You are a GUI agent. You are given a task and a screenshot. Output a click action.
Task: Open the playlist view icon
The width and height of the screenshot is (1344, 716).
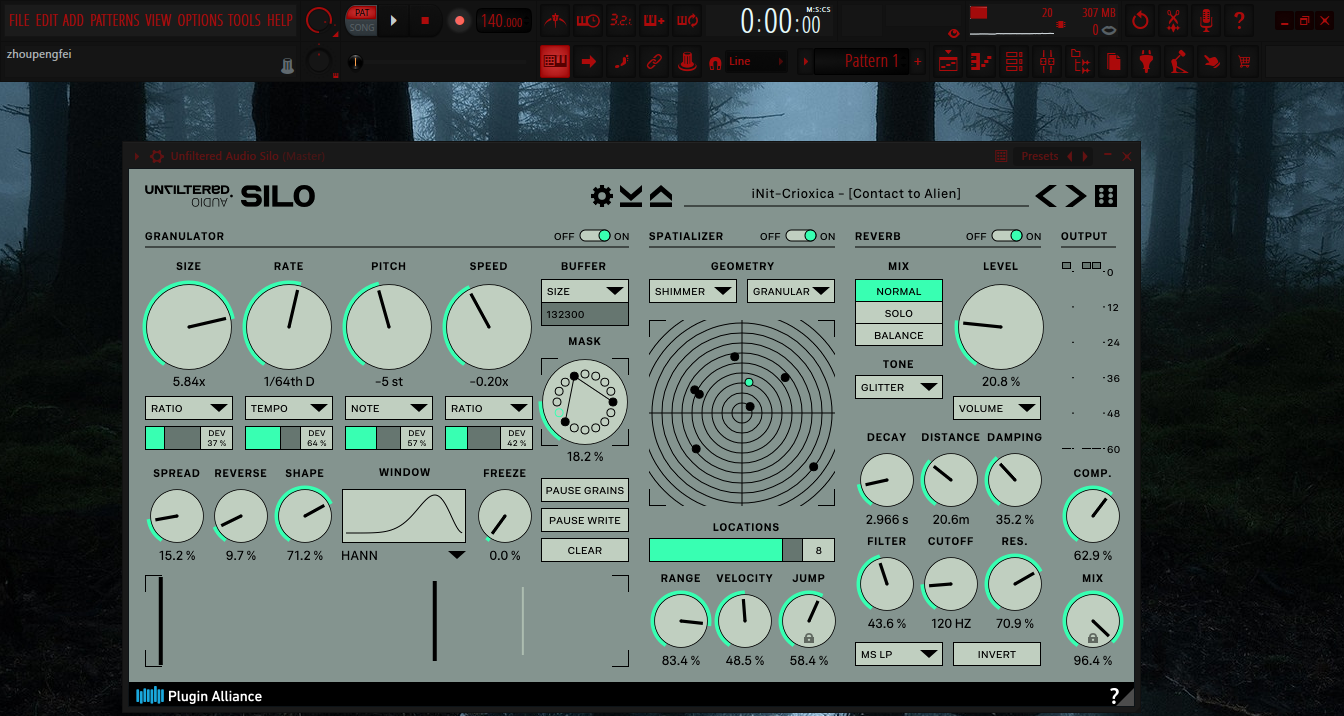[x=949, y=62]
